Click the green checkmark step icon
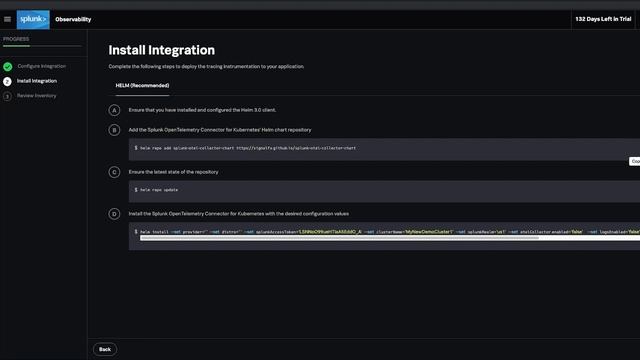Image resolution: width=640 pixels, height=360 pixels. [7, 67]
